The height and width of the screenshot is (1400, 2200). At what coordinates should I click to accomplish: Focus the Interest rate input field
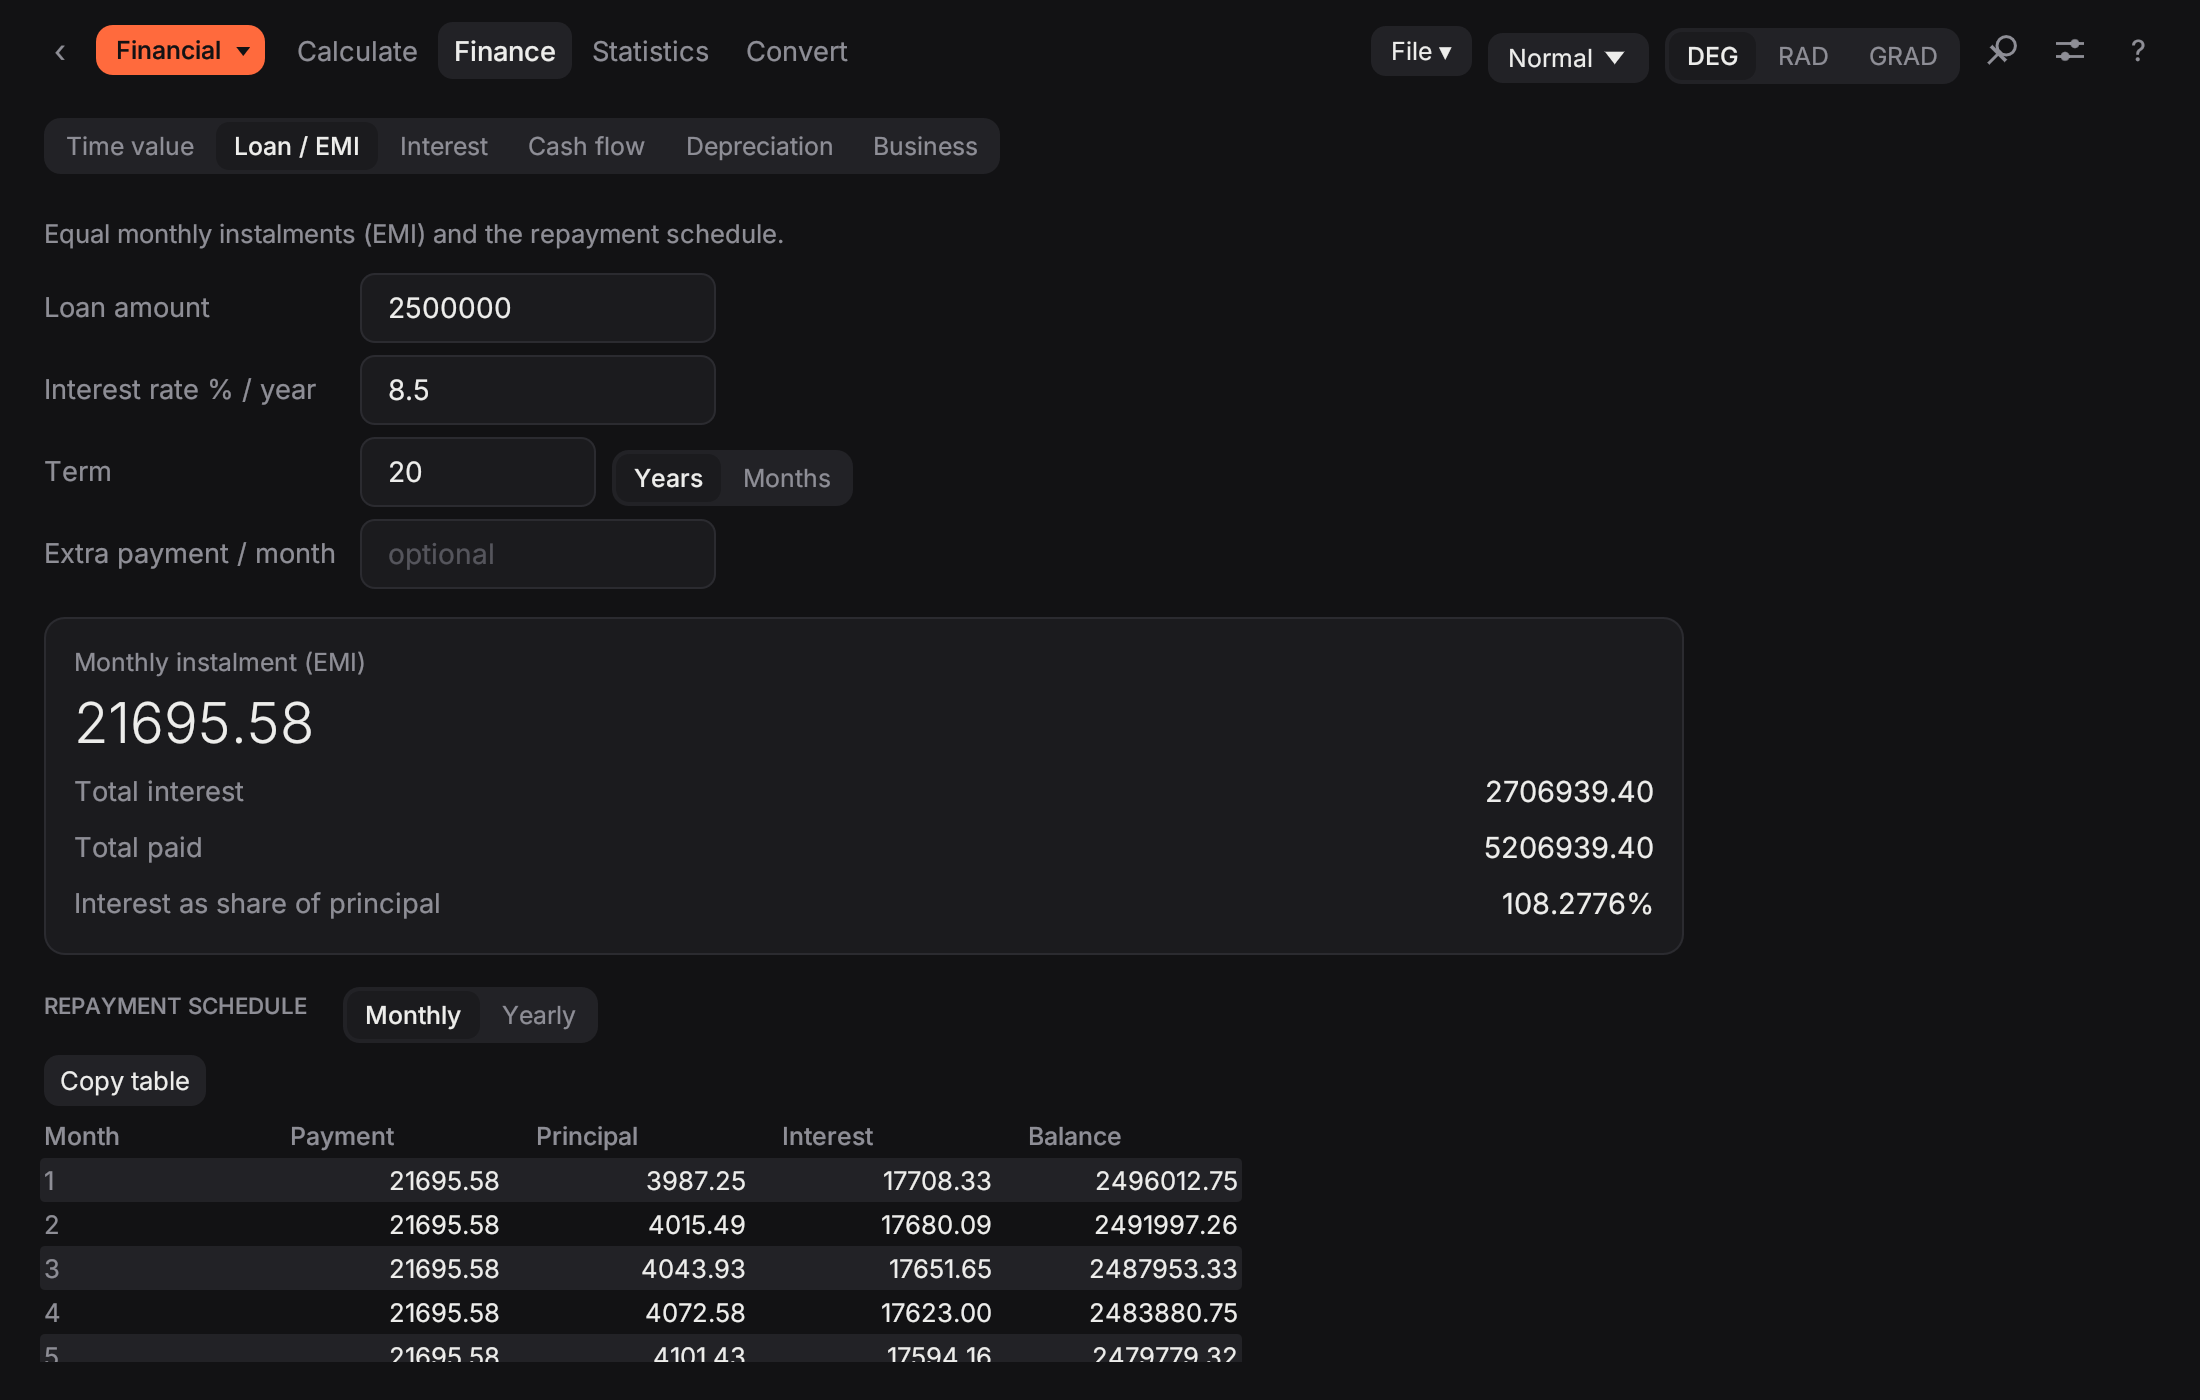coord(538,390)
